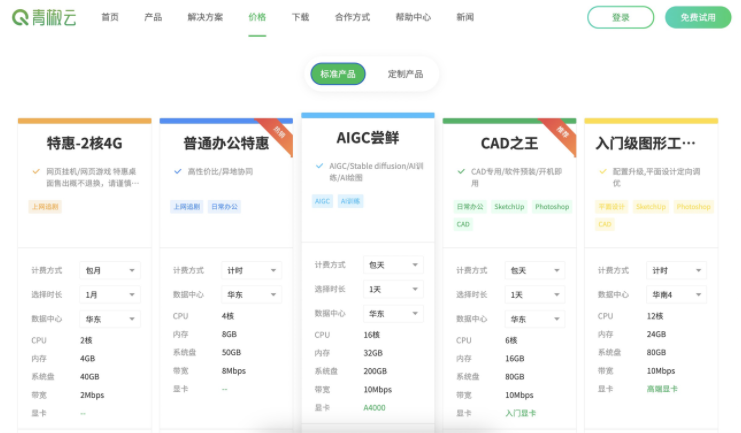The image size is (741, 433).
Task: Select the 价格 navigation tab
Action: click(257, 17)
